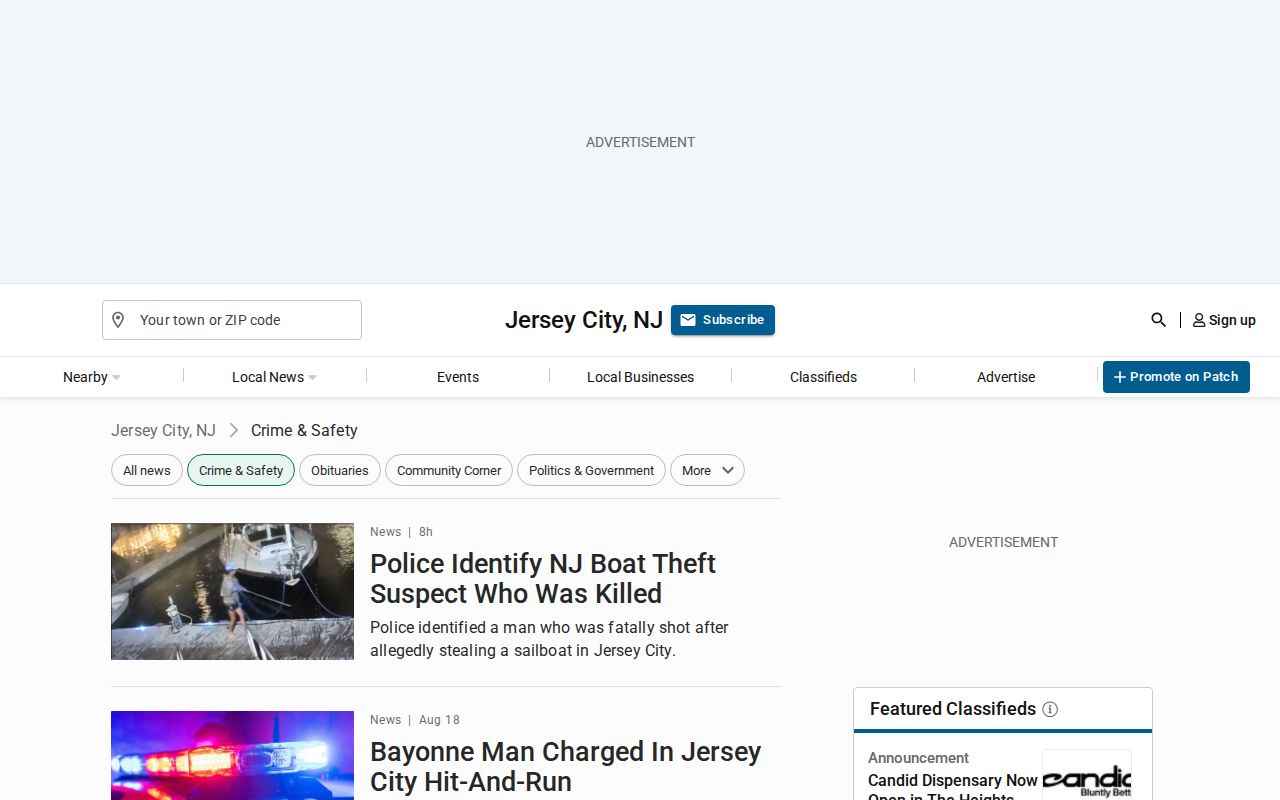
Task: Open the Classifieds nav item
Action: click(823, 377)
